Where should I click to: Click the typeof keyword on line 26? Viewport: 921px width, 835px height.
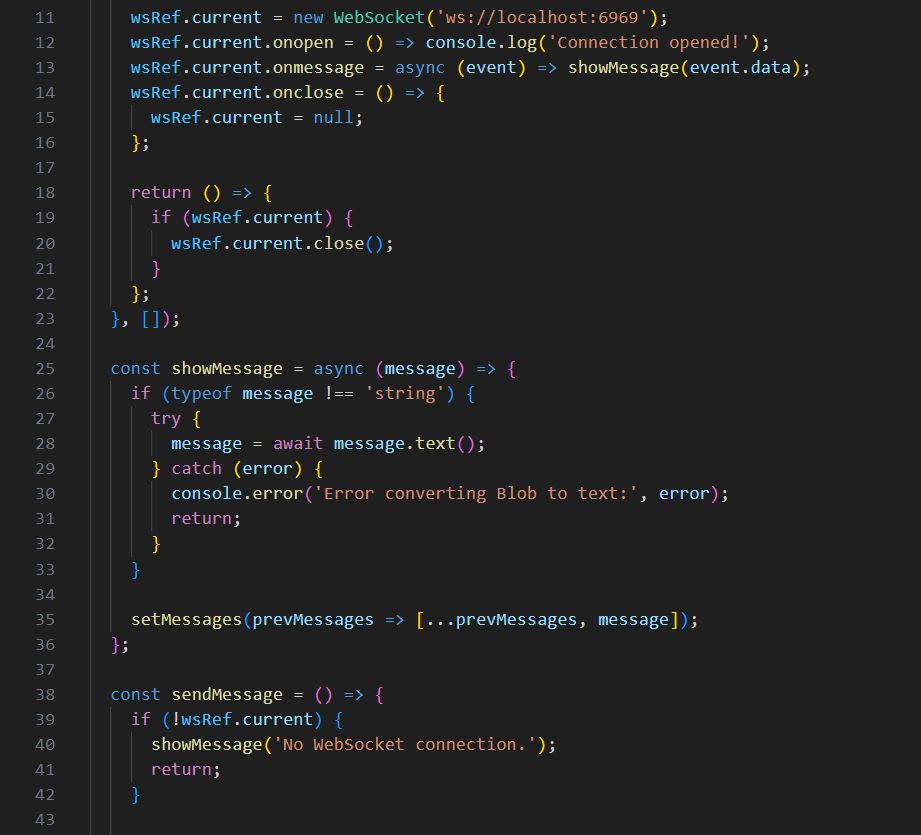tap(201, 393)
